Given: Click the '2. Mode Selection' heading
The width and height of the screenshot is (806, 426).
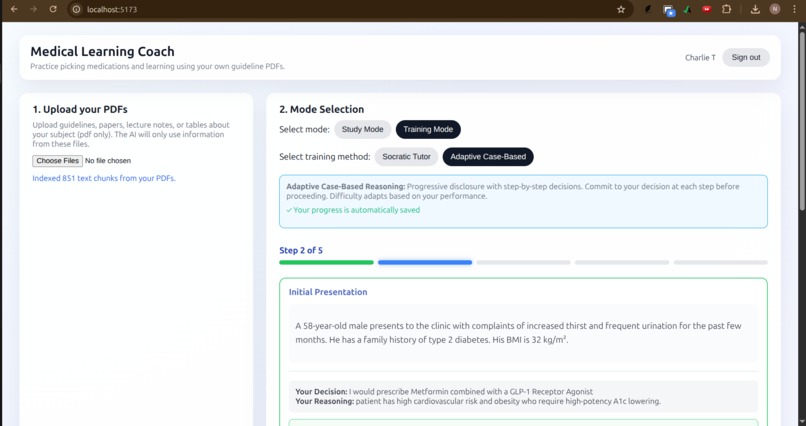Looking at the screenshot, I should 321,109.
